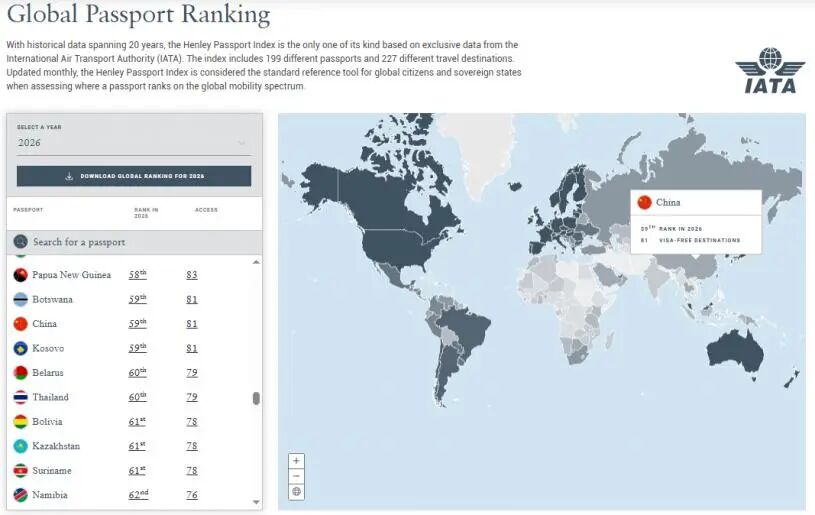Click the passport list scrollbar thumb

[x=256, y=398]
